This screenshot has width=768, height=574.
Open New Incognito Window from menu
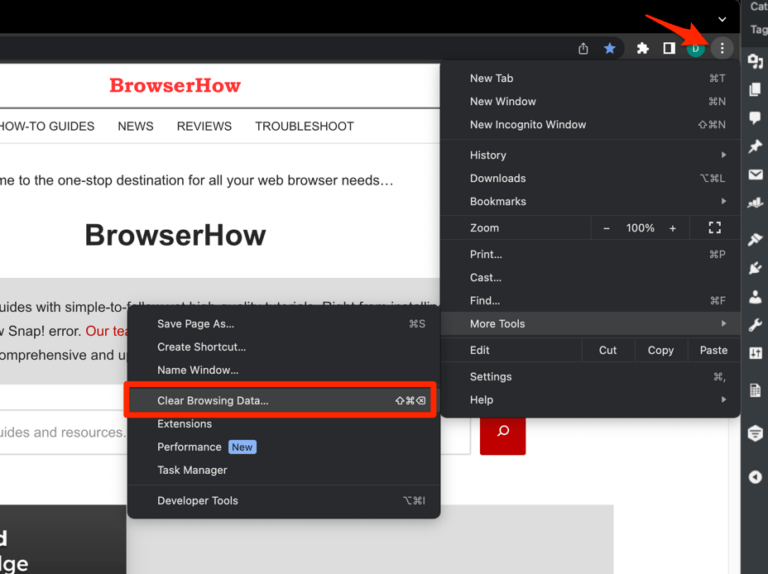pyautogui.click(x=528, y=125)
